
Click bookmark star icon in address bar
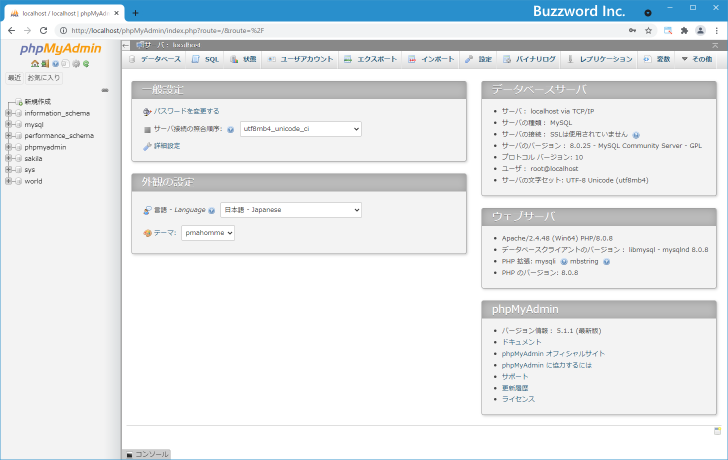[x=649, y=31]
